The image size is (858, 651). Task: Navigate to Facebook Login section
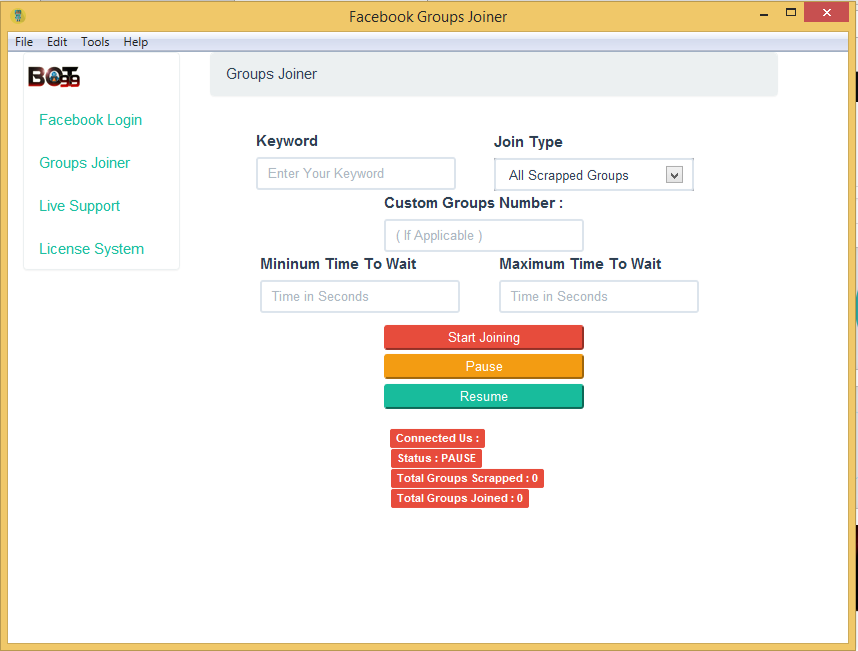[90, 119]
